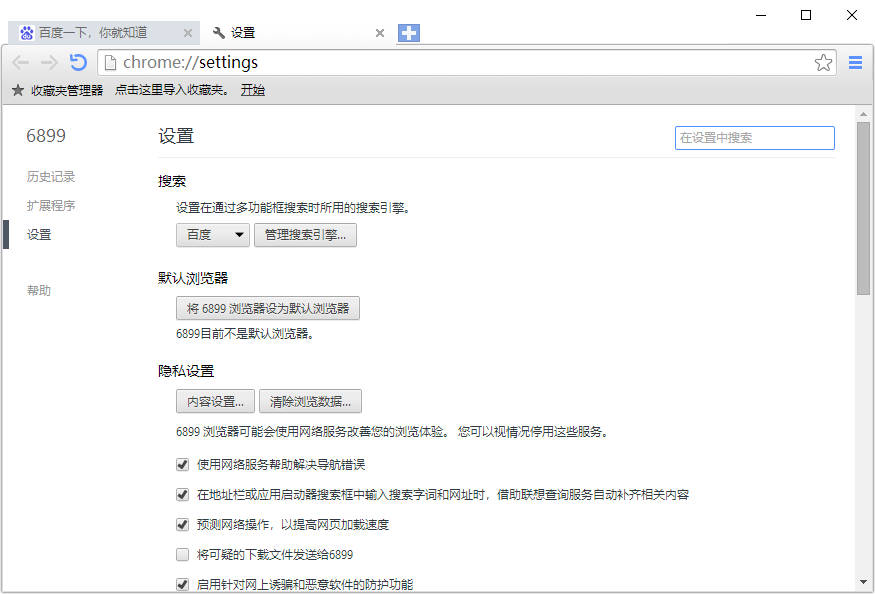This screenshot has width=875, height=594.
Task: Toggle 预测网络操作 checkbox
Action: (x=182, y=524)
